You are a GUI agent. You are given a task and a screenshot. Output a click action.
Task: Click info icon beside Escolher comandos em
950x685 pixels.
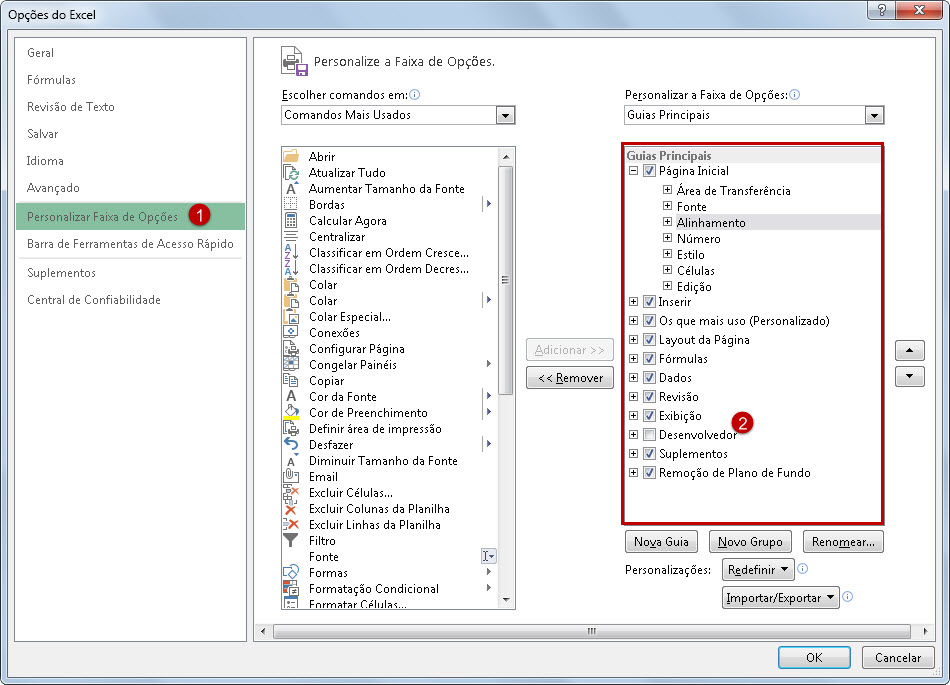click(415, 94)
